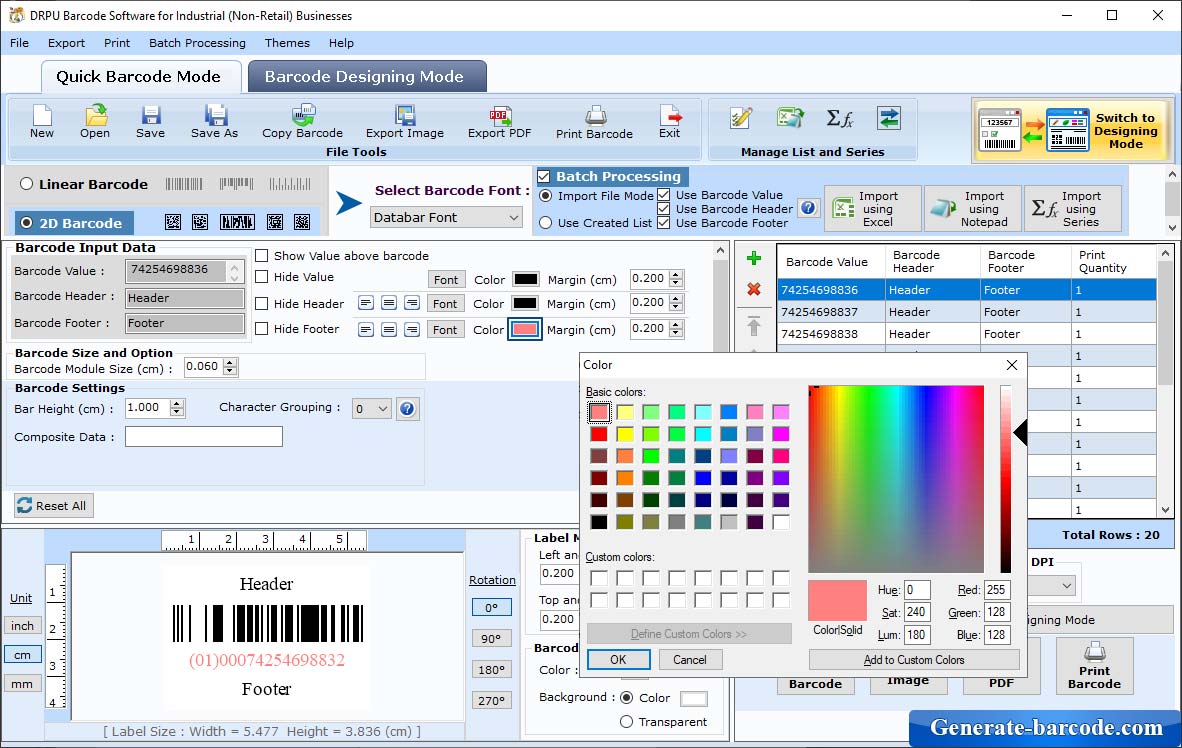Increase Bar Height stepper

pyautogui.click(x=176, y=404)
